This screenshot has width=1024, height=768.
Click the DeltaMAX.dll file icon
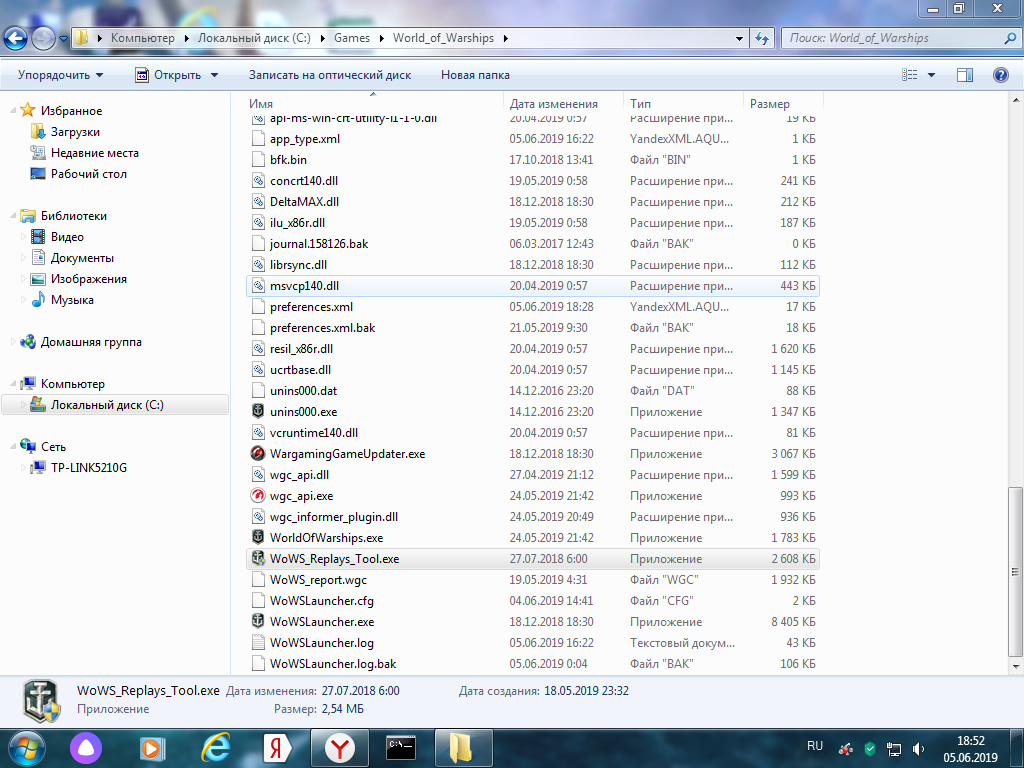click(258, 202)
